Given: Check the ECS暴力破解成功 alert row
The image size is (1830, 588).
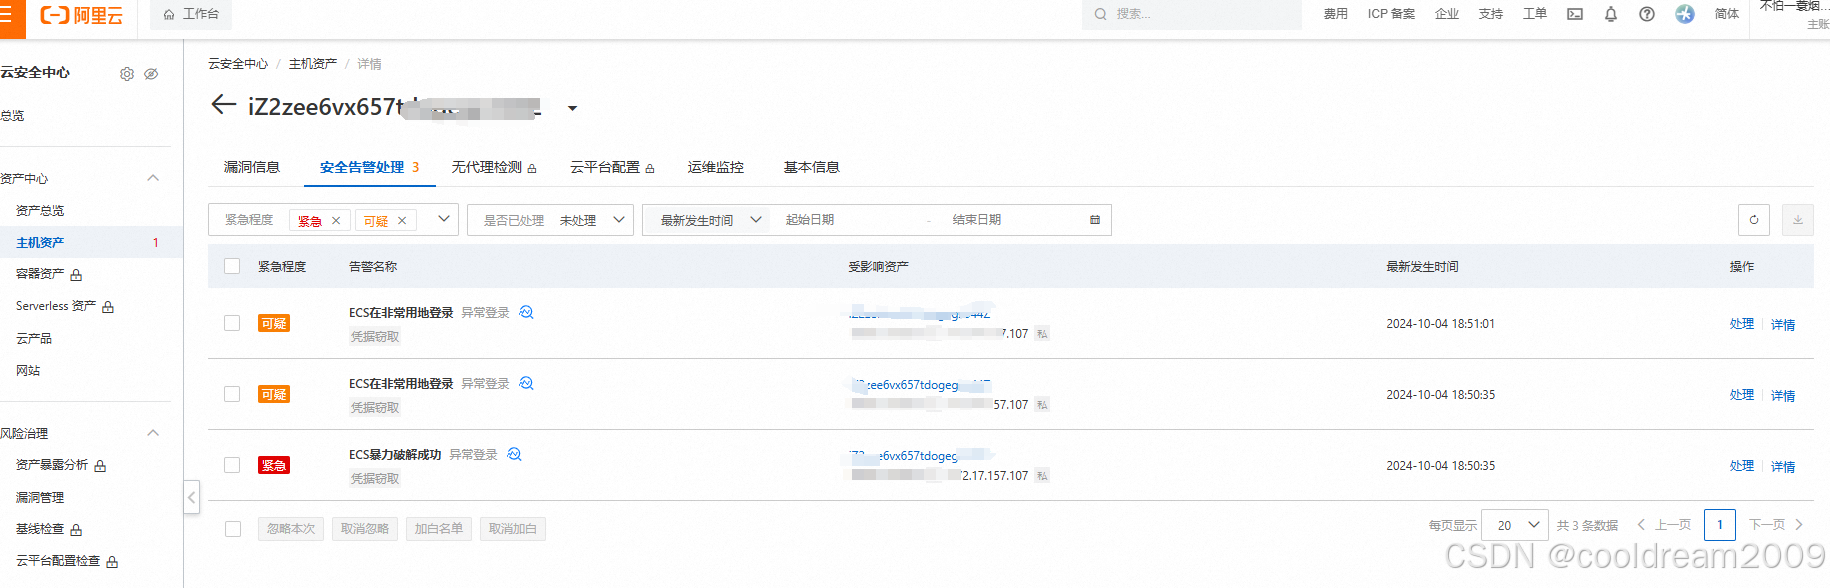Looking at the screenshot, I should pos(232,465).
